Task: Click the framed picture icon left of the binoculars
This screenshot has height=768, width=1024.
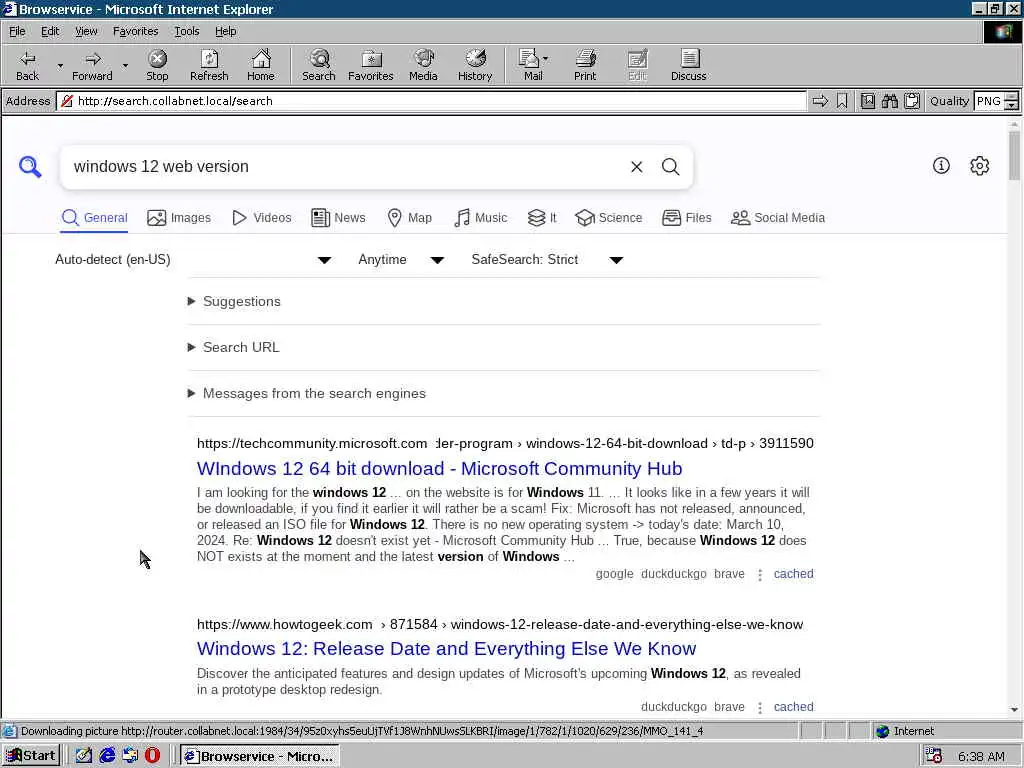Action: click(x=867, y=101)
